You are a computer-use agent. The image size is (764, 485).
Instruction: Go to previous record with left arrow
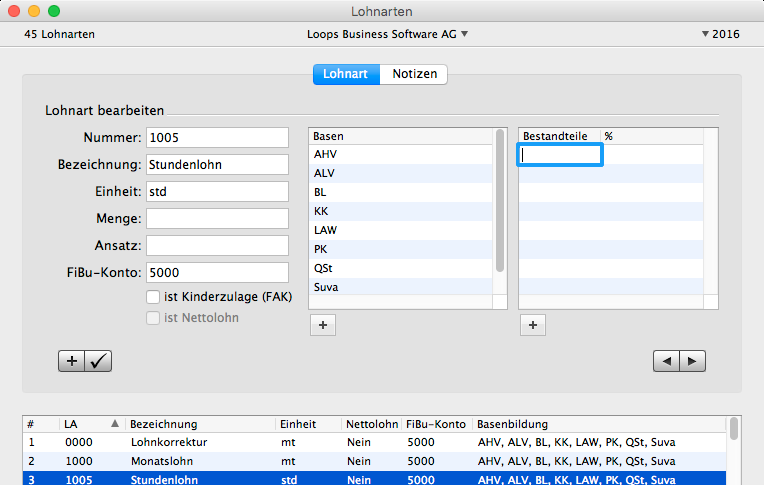click(665, 361)
